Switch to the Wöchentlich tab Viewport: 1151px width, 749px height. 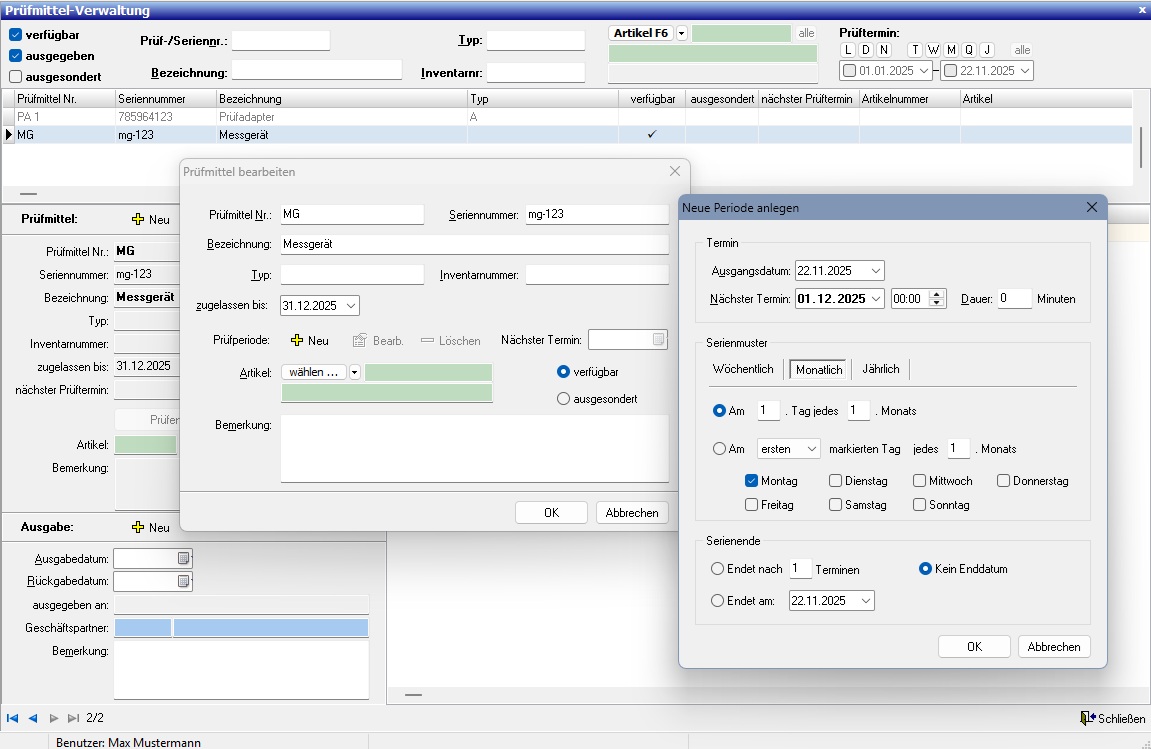click(x=743, y=369)
